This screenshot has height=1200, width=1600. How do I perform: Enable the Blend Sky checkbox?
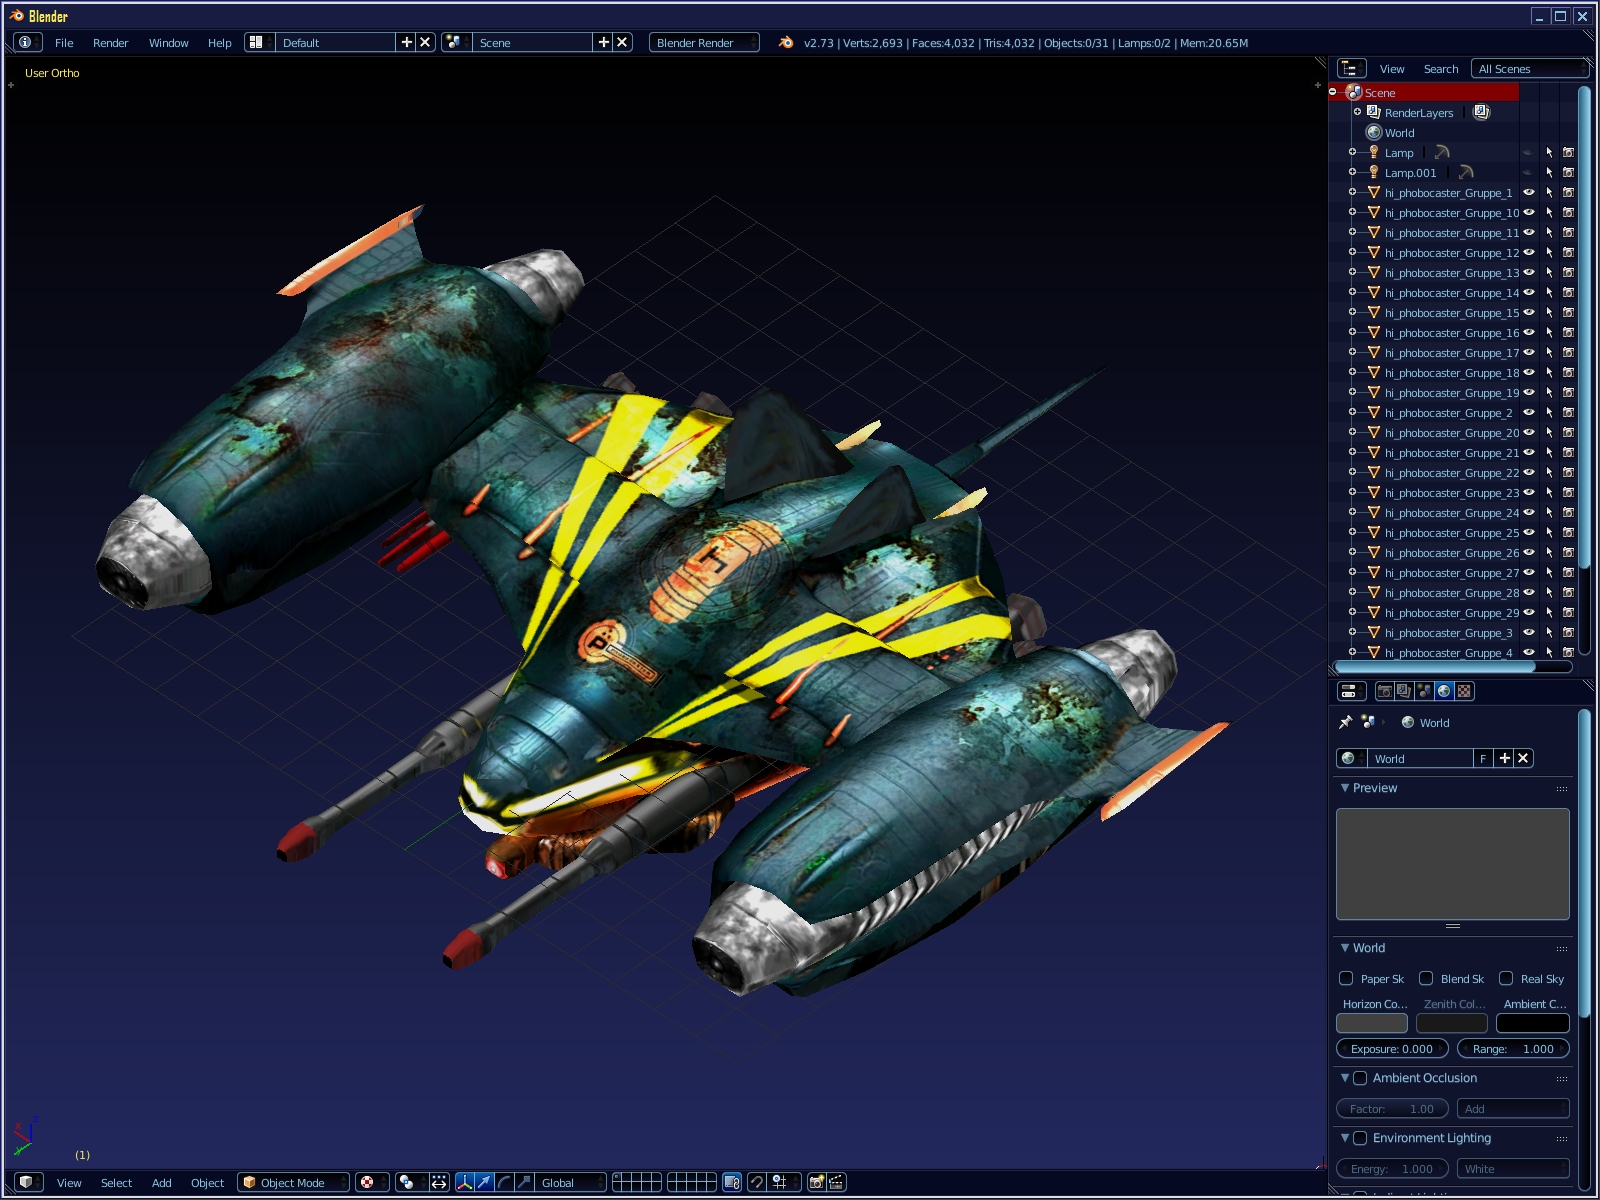(1426, 978)
